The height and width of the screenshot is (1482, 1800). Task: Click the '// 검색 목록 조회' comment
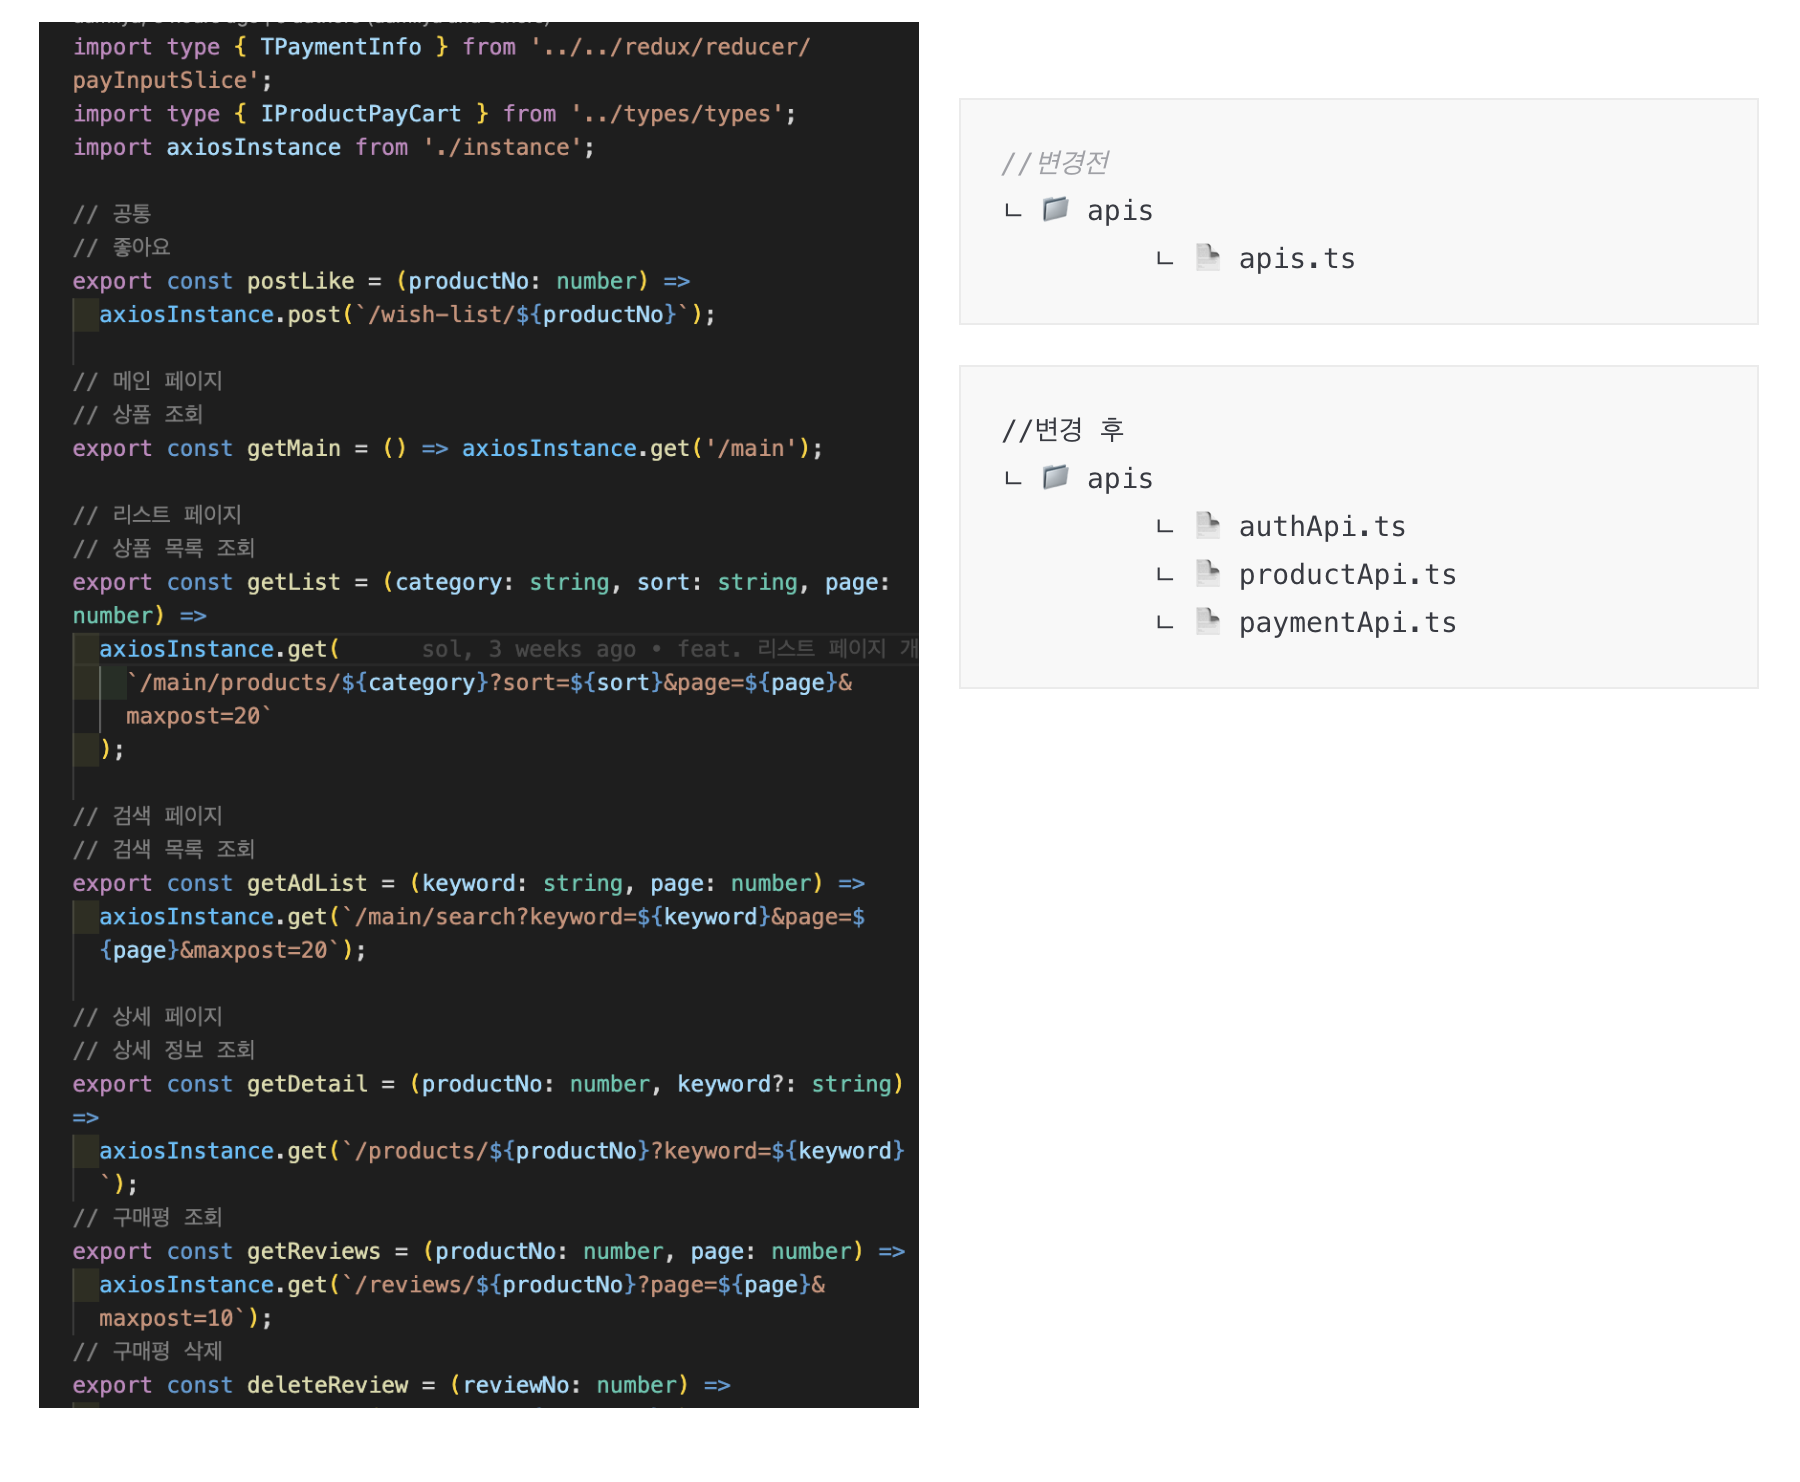tap(164, 849)
